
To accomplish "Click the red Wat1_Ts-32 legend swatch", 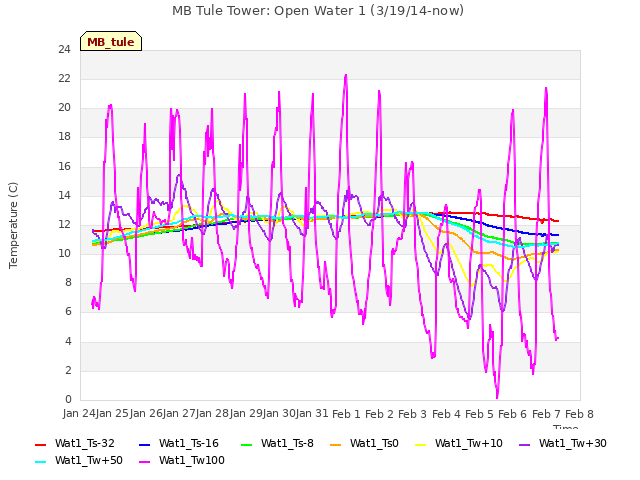I will pyautogui.click(x=40, y=444).
